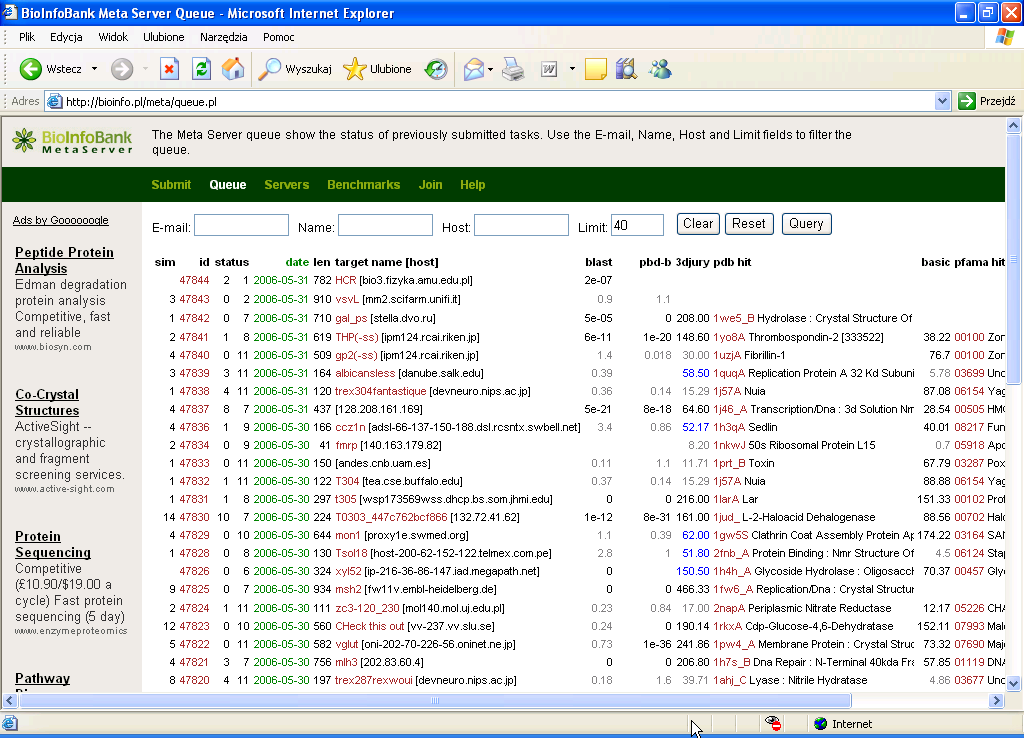Click the BioInfoBank Meta Server logo
The height and width of the screenshot is (738, 1024).
[x=72, y=141]
